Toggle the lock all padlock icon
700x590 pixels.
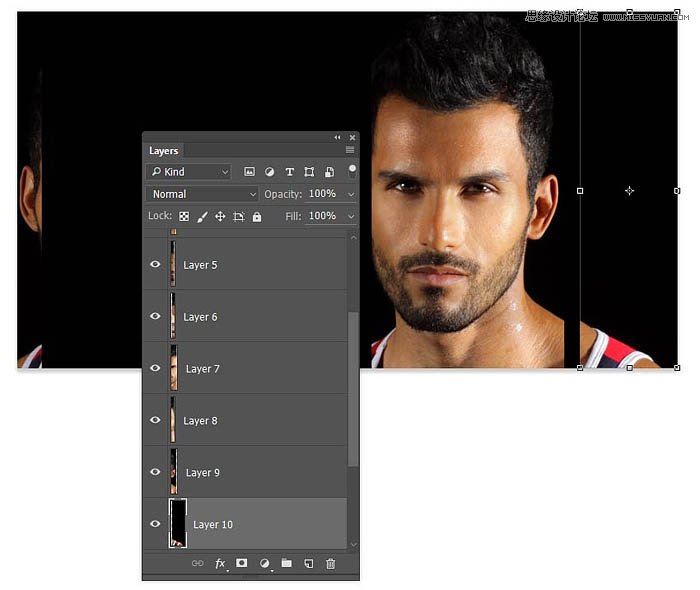tap(257, 216)
